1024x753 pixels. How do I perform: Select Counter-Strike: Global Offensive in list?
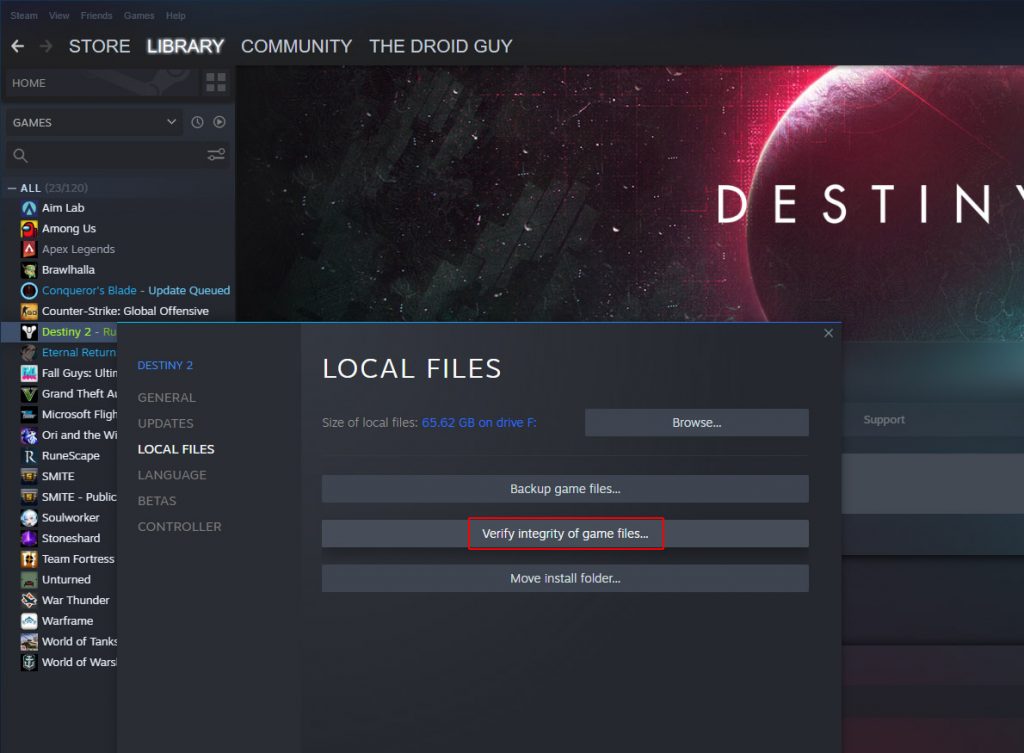pyautogui.click(x=125, y=312)
